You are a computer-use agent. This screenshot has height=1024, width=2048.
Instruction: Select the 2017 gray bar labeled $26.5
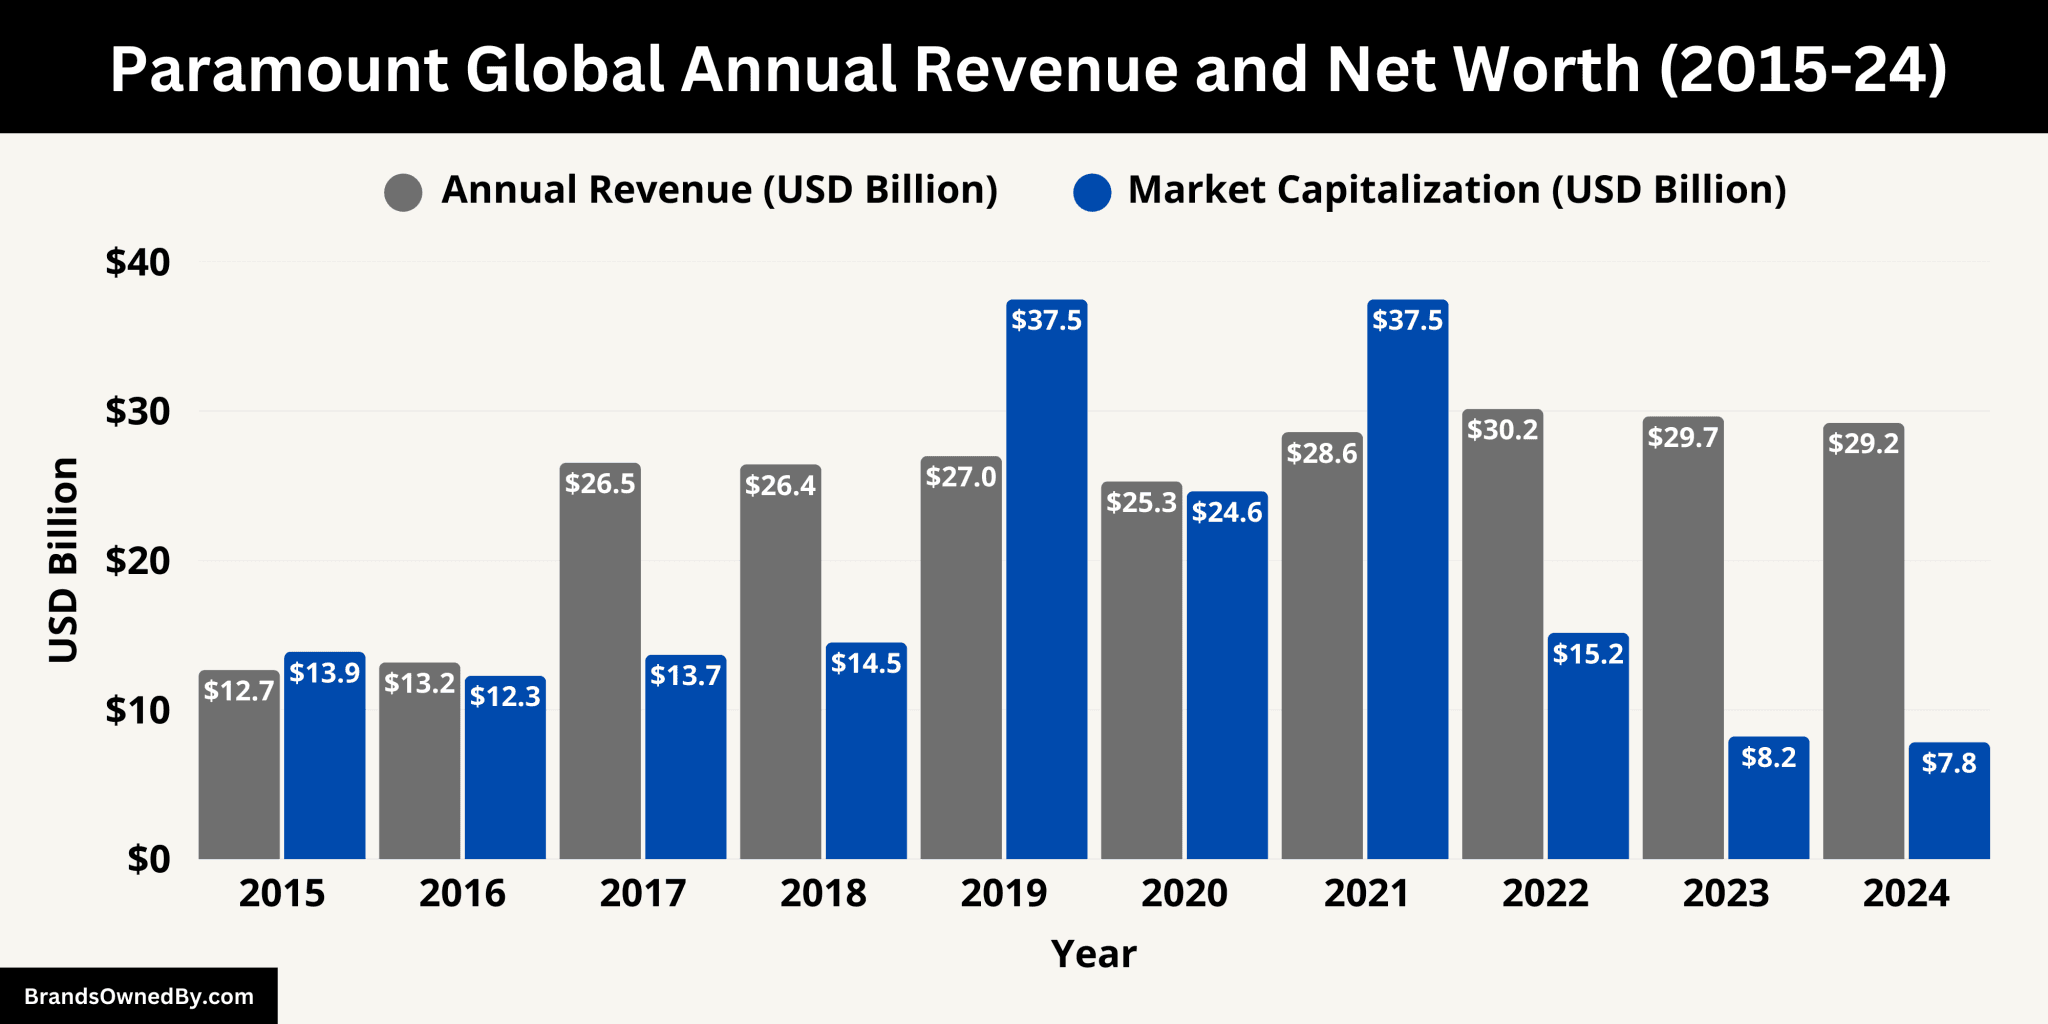[x=600, y=660]
